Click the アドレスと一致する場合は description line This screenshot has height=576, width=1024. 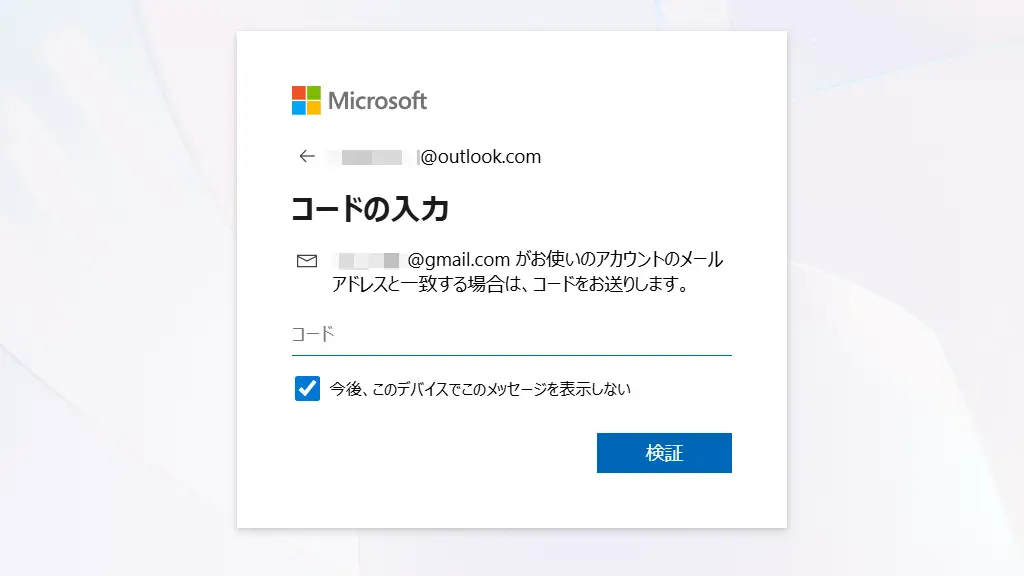pyautogui.click(x=511, y=285)
